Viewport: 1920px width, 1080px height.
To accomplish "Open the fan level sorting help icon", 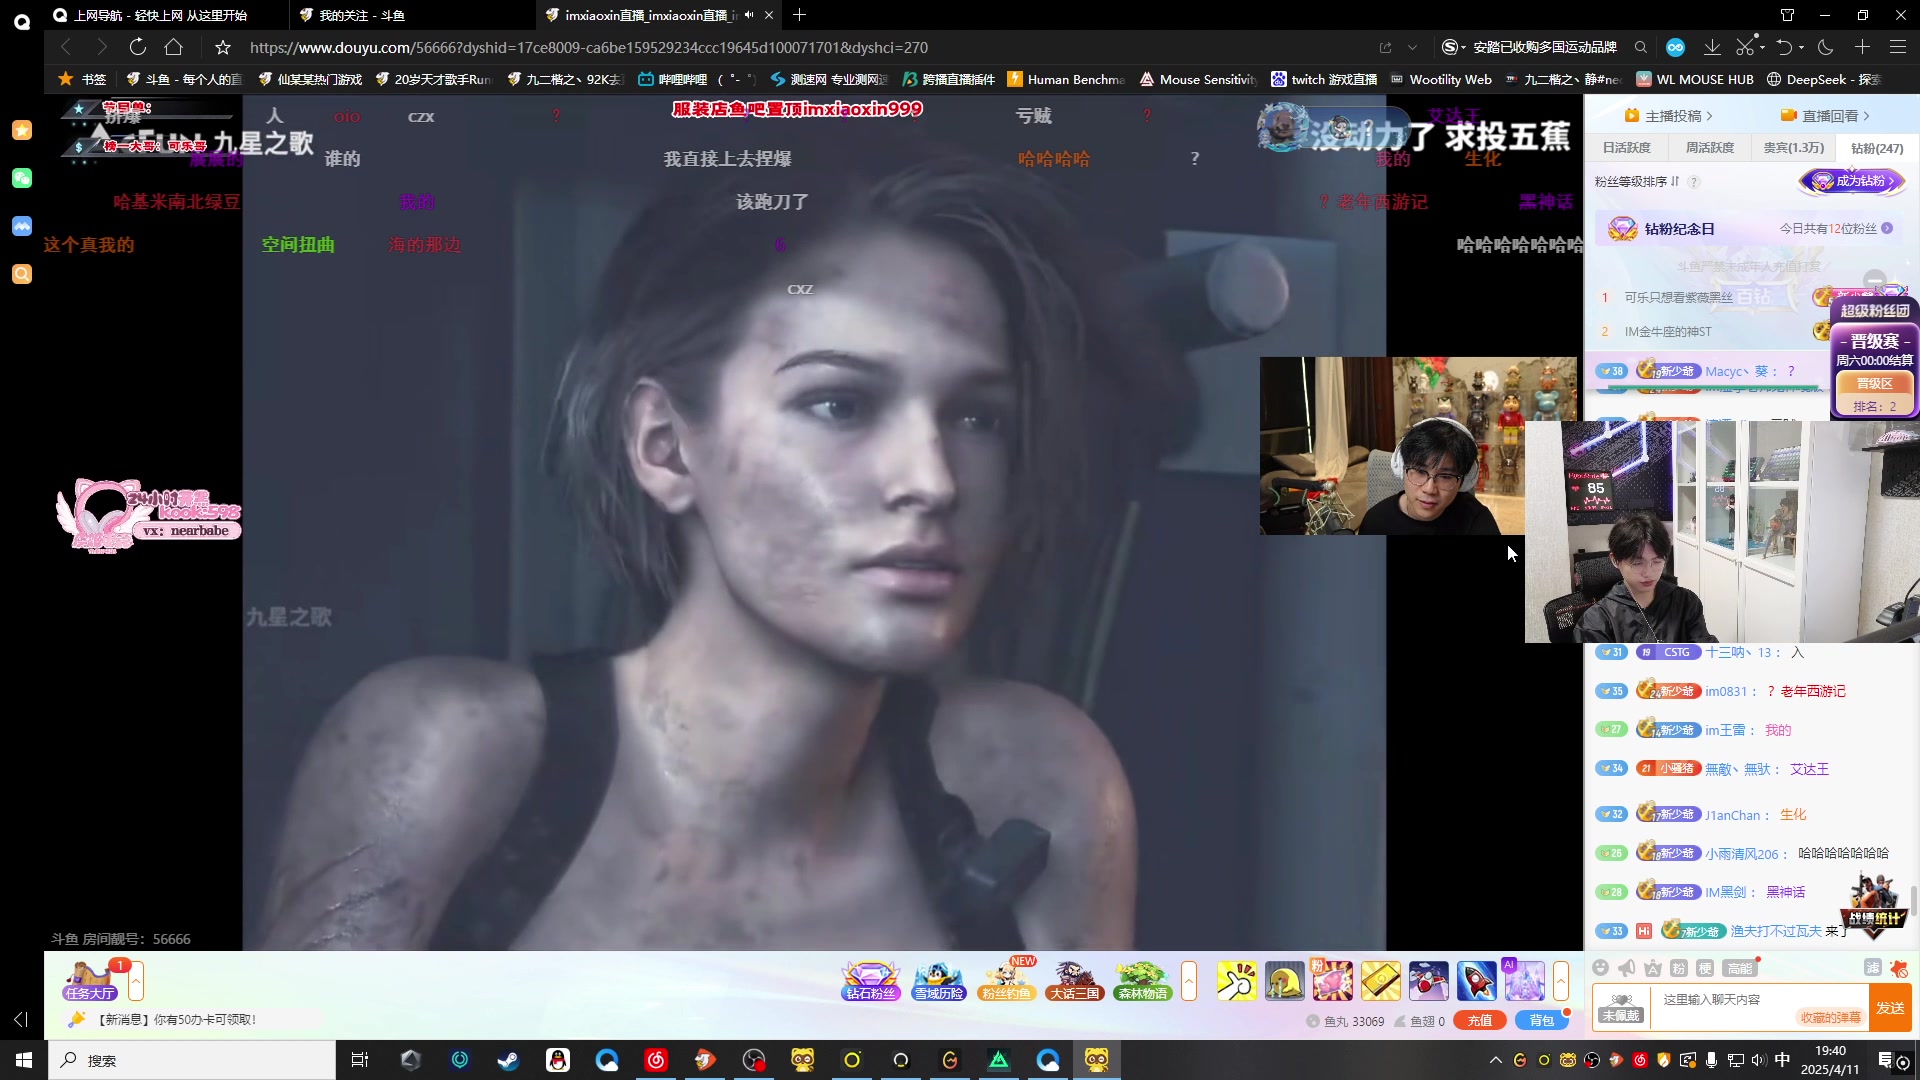I will pyautogui.click(x=1694, y=182).
